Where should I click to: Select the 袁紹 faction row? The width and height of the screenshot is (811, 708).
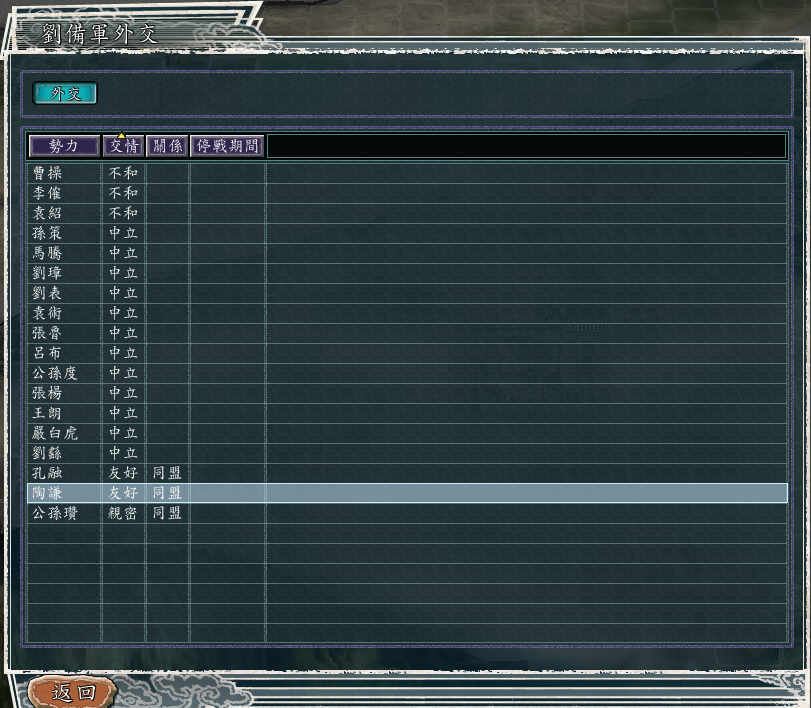407,213
